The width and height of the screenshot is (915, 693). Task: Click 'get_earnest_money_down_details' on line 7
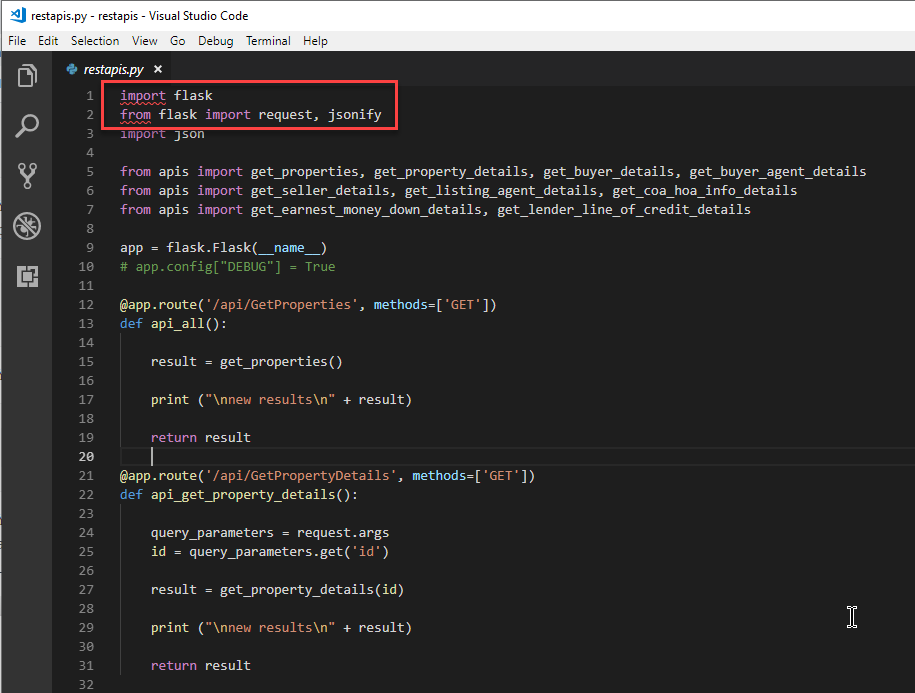[366, 209]
